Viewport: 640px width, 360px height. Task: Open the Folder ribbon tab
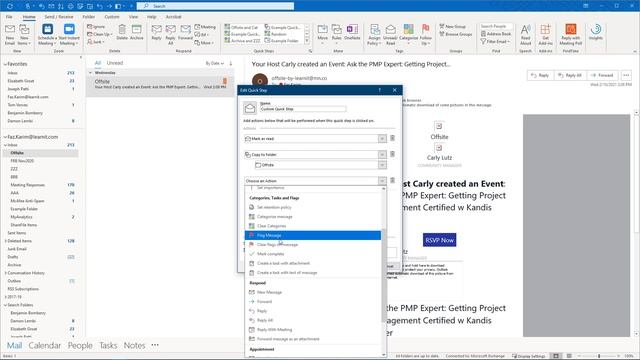[x=89, y=17]
